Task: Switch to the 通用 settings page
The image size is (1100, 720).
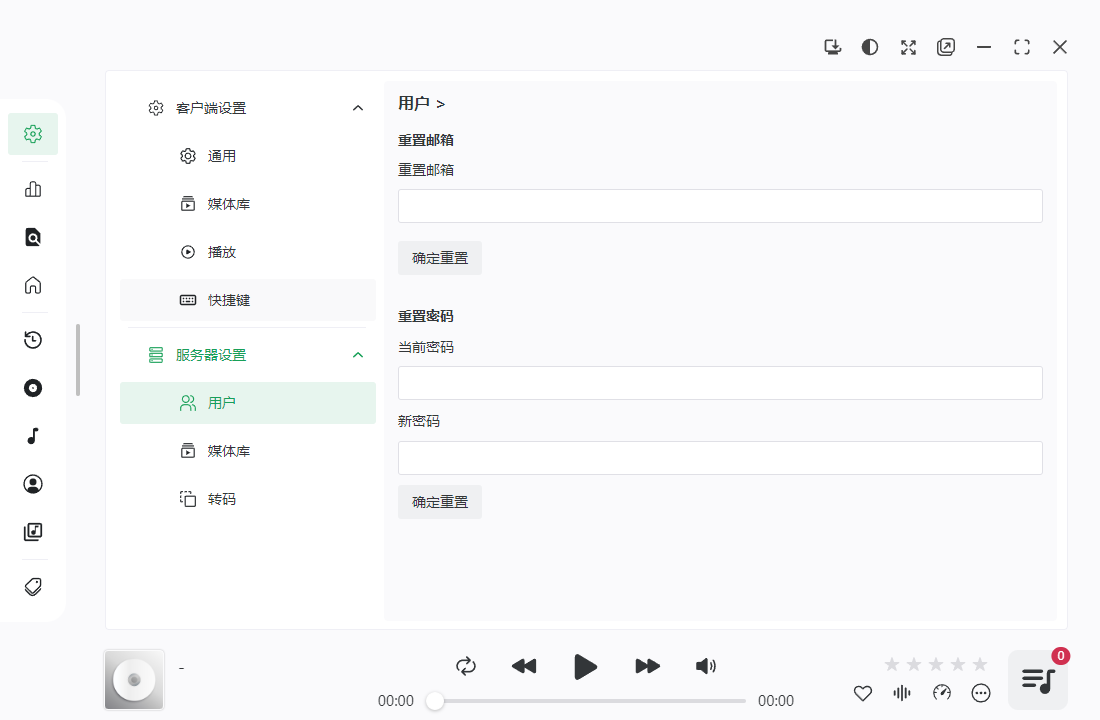Action: 224,155
